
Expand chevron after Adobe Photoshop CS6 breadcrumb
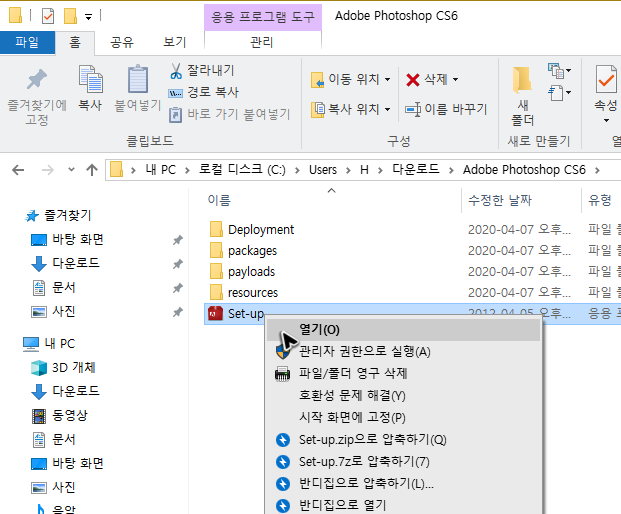point(597,170)
